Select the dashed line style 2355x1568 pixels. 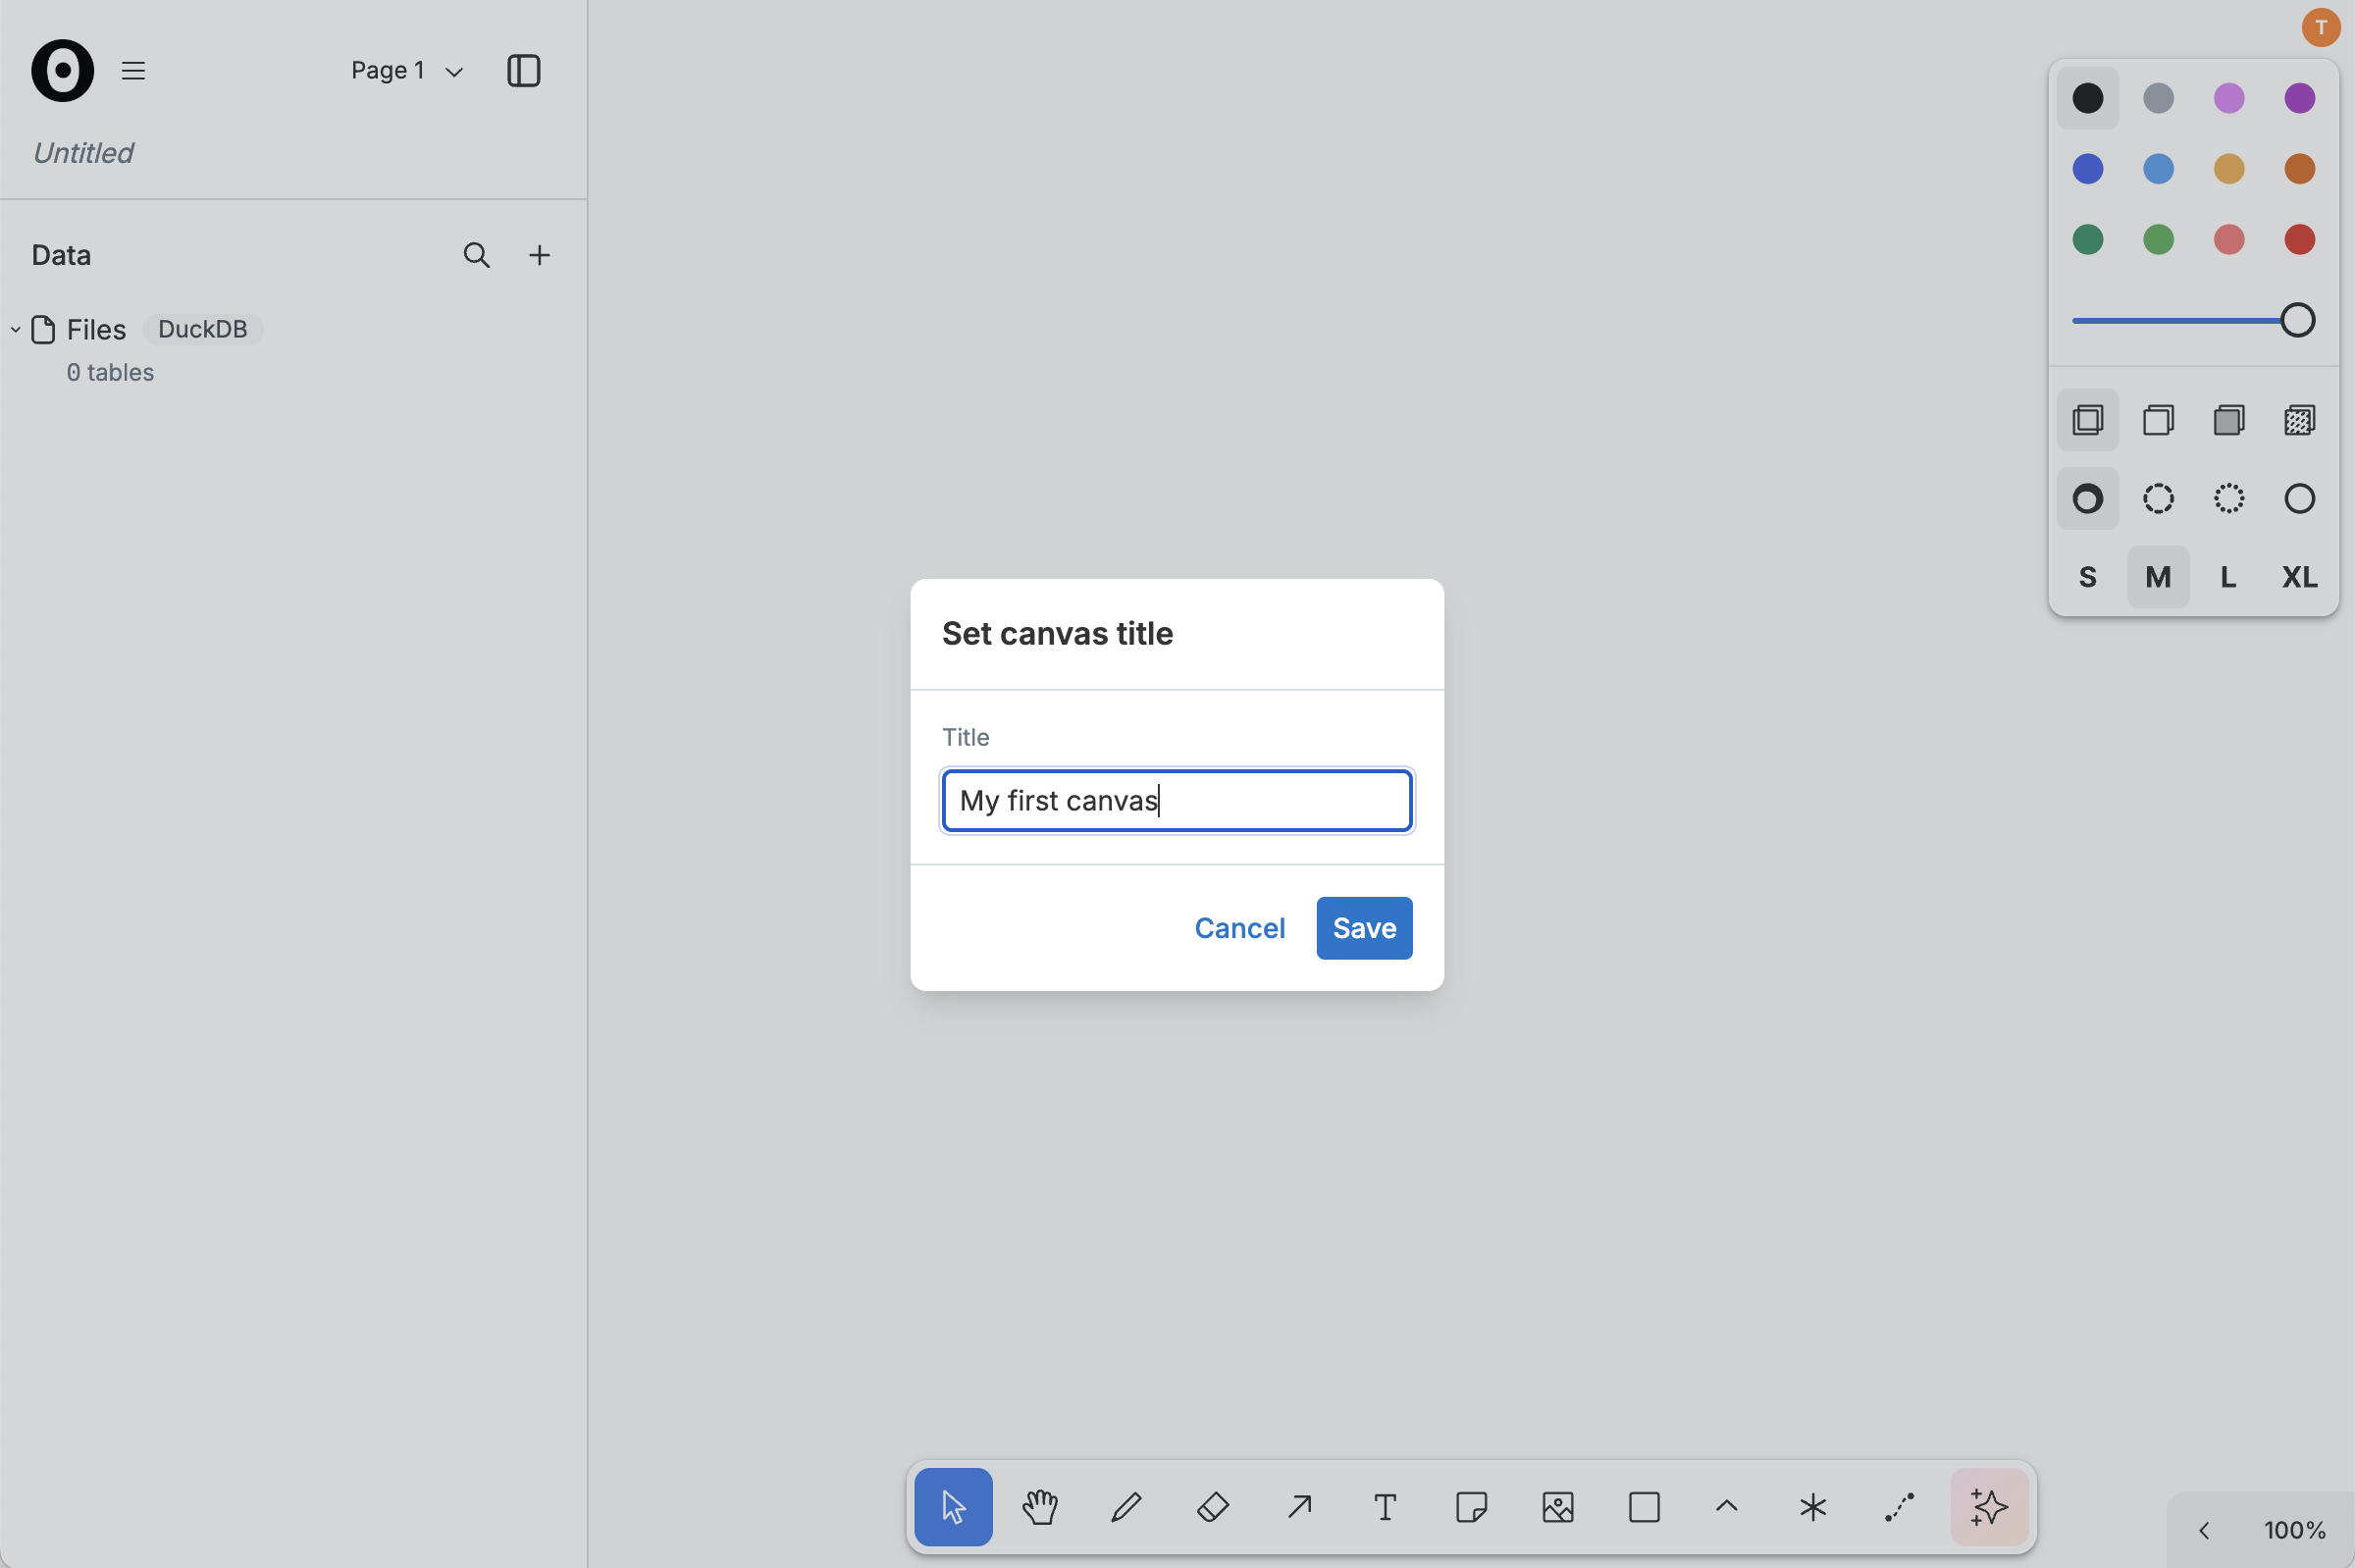(2157, 498)
